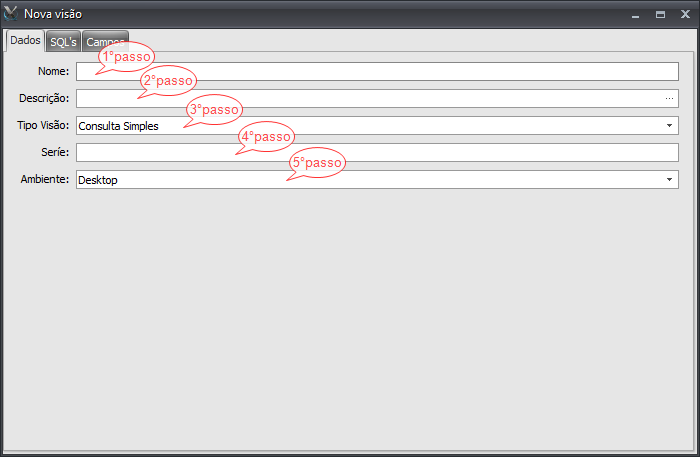The image size is (700, 457).
Task: Close the Nova visão window
Action: [x=685, y=14]
